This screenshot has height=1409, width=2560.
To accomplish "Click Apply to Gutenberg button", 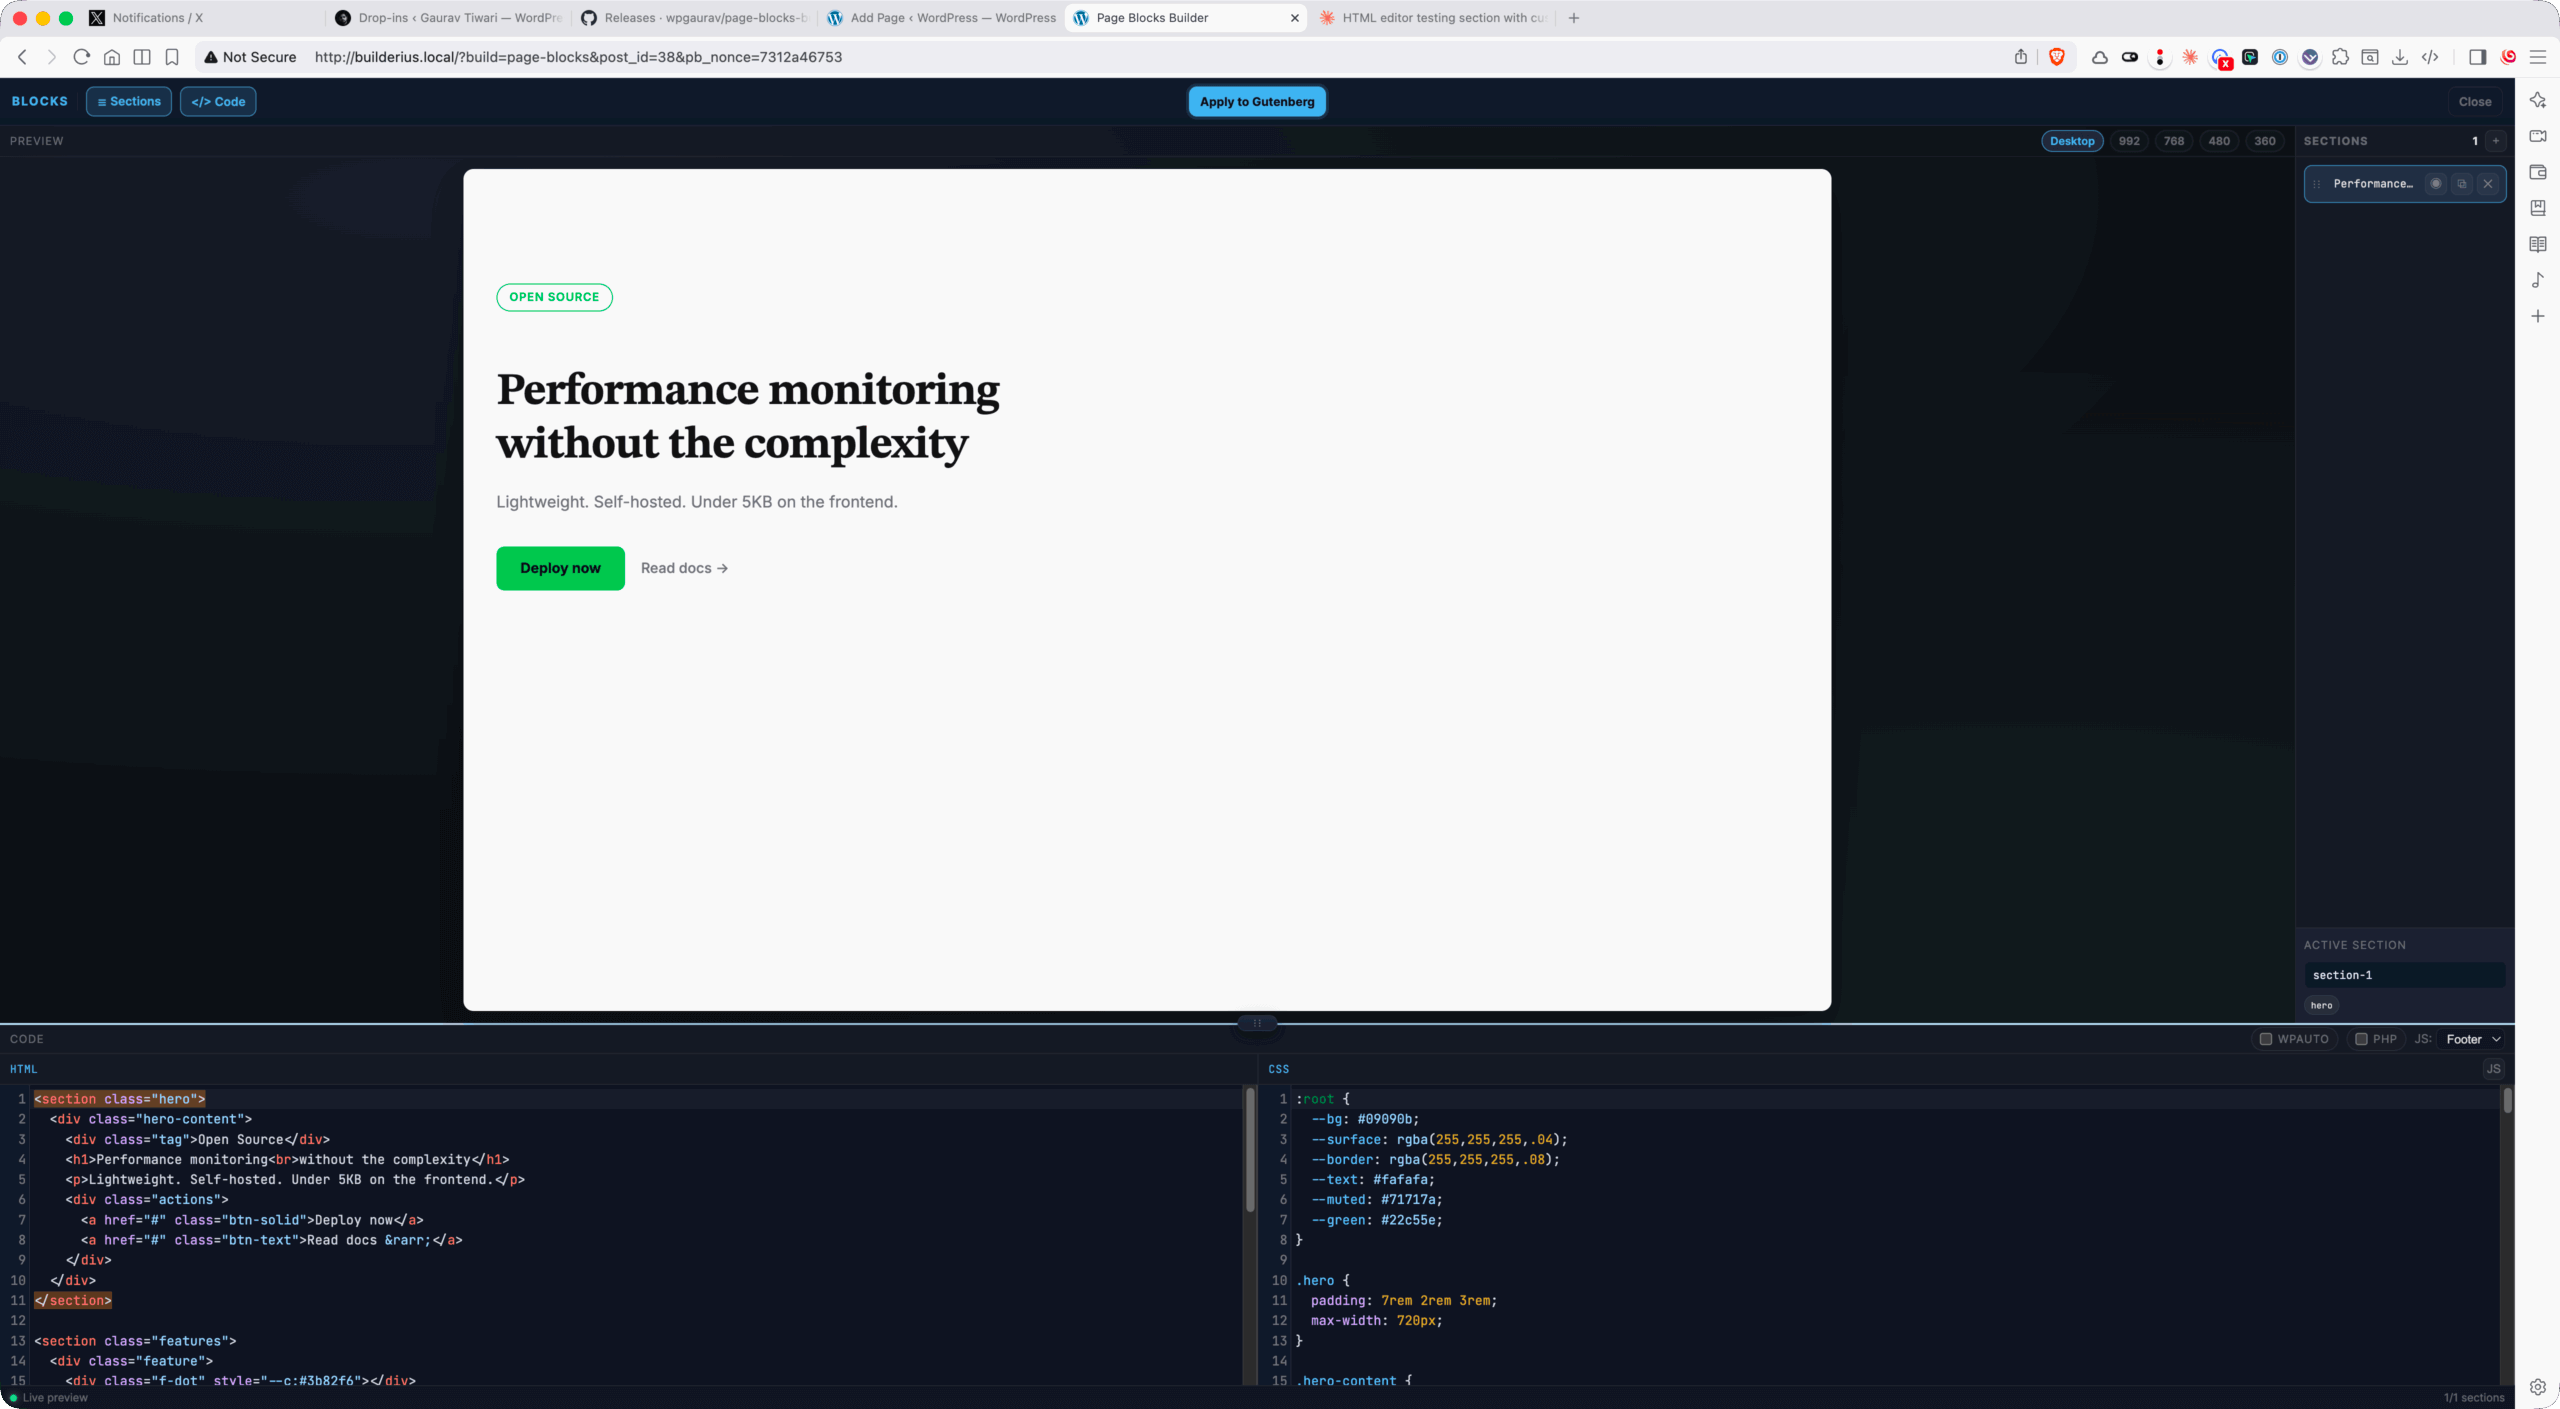I will coord(1257,101).
